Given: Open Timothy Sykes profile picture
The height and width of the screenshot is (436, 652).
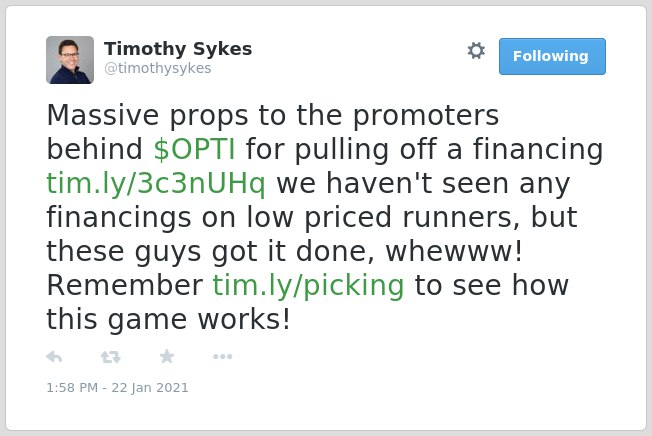Looking at the screenshot, I should point(70,60).
